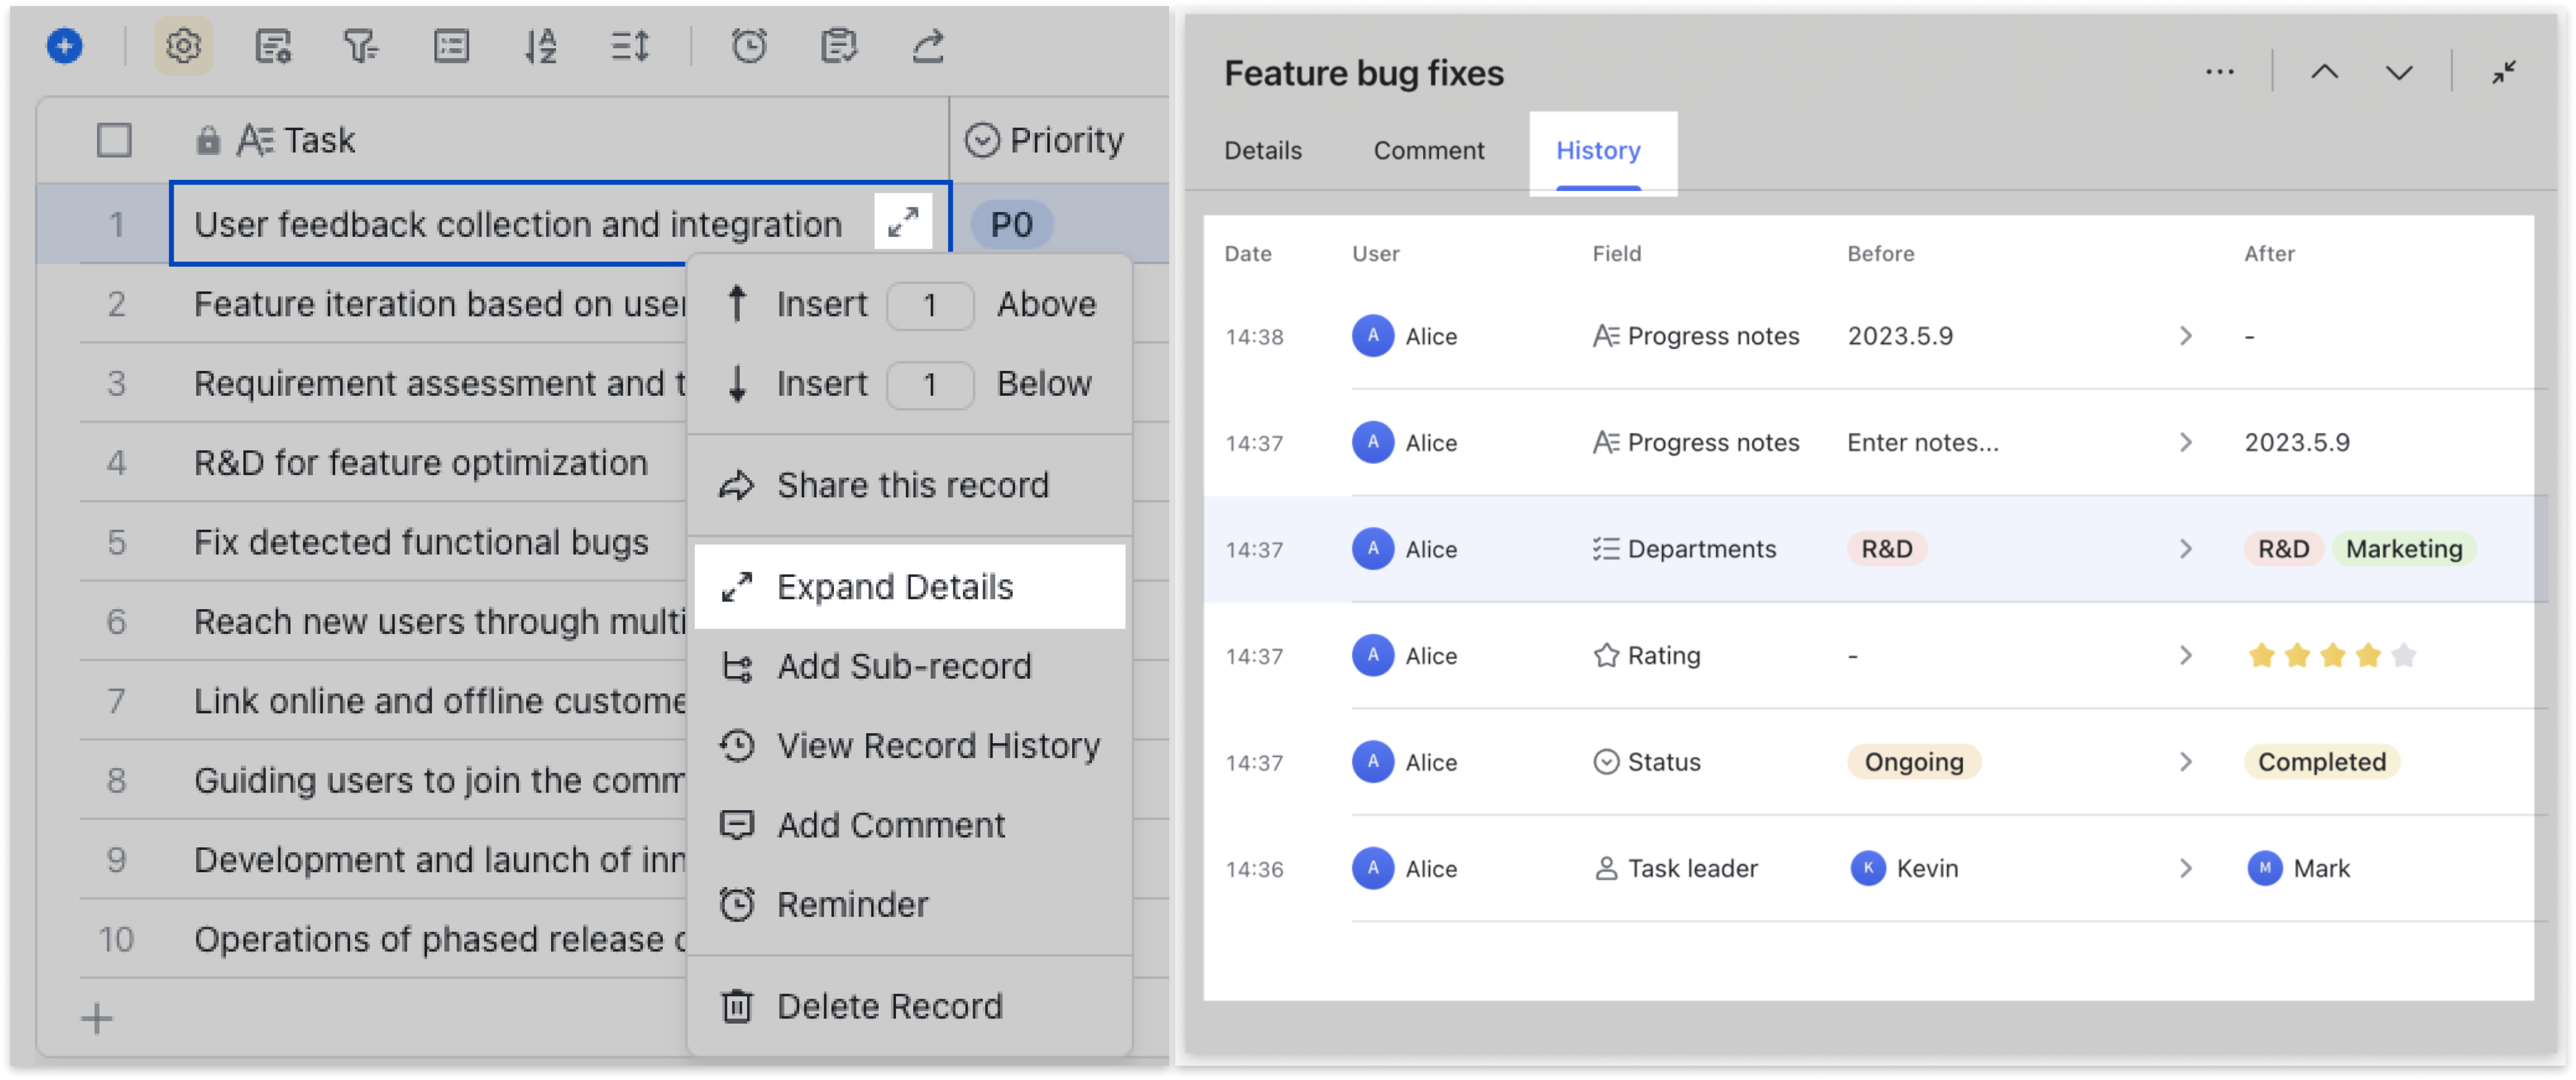Add a new row with bottom plus icon
2576x1080 pixels.
(x=97, y=1019)
